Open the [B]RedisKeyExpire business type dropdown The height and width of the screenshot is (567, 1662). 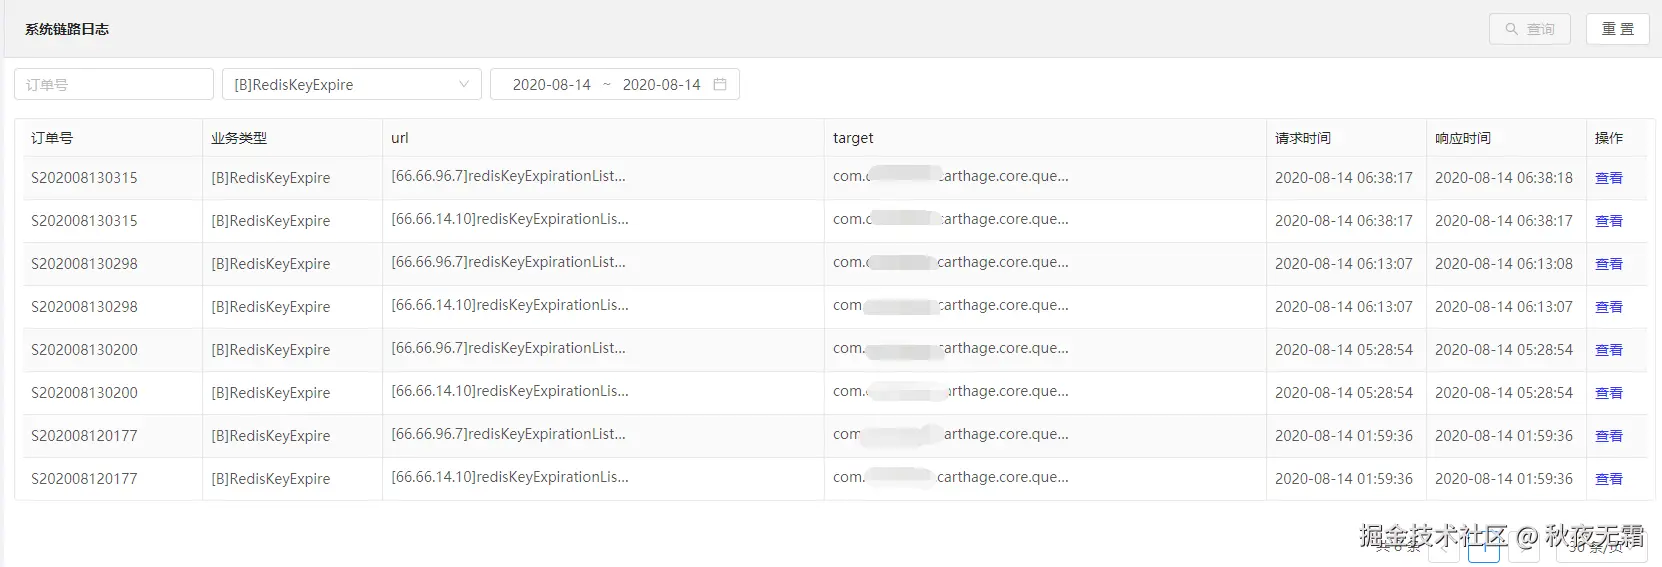pos(352,84)
